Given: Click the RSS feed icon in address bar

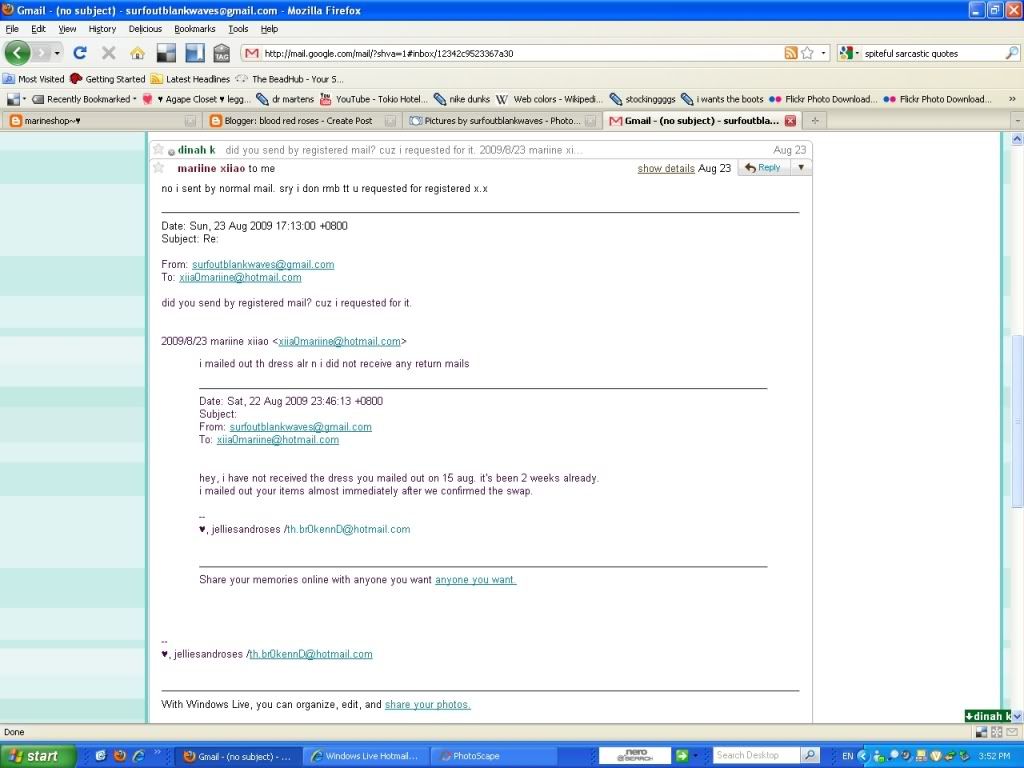Looking at the screenshot, I should tap(791, 53).
